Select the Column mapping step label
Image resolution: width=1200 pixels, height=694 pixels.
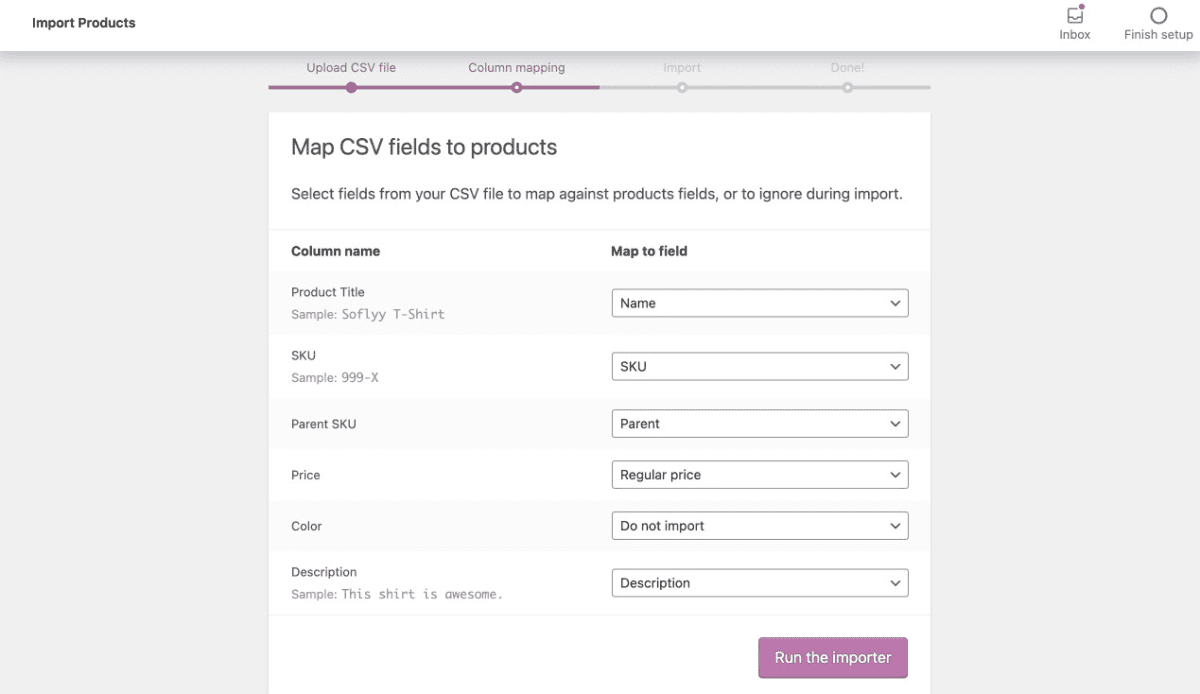(516, 68)
